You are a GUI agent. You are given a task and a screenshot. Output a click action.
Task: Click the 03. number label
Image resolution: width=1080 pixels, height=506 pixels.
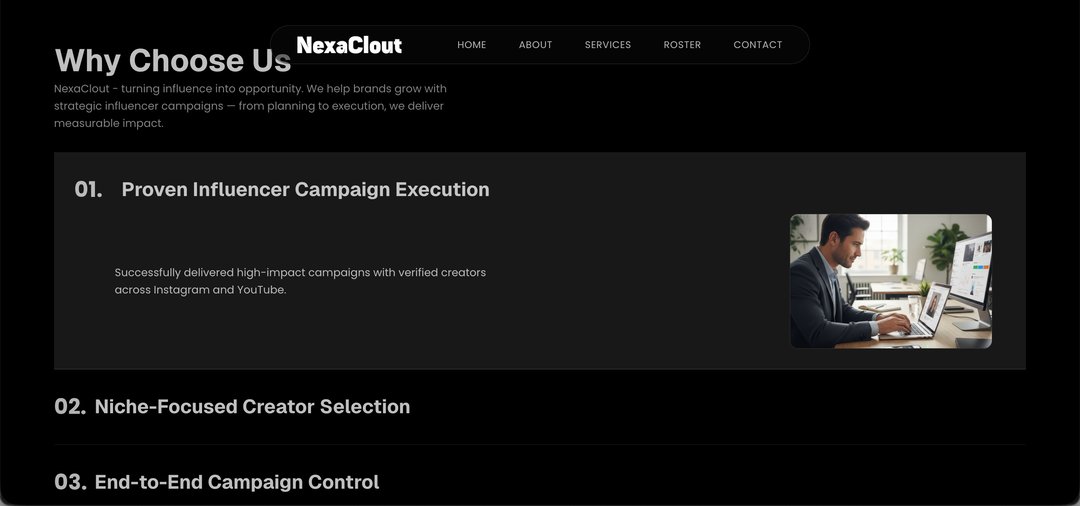[x=70, y=482]
